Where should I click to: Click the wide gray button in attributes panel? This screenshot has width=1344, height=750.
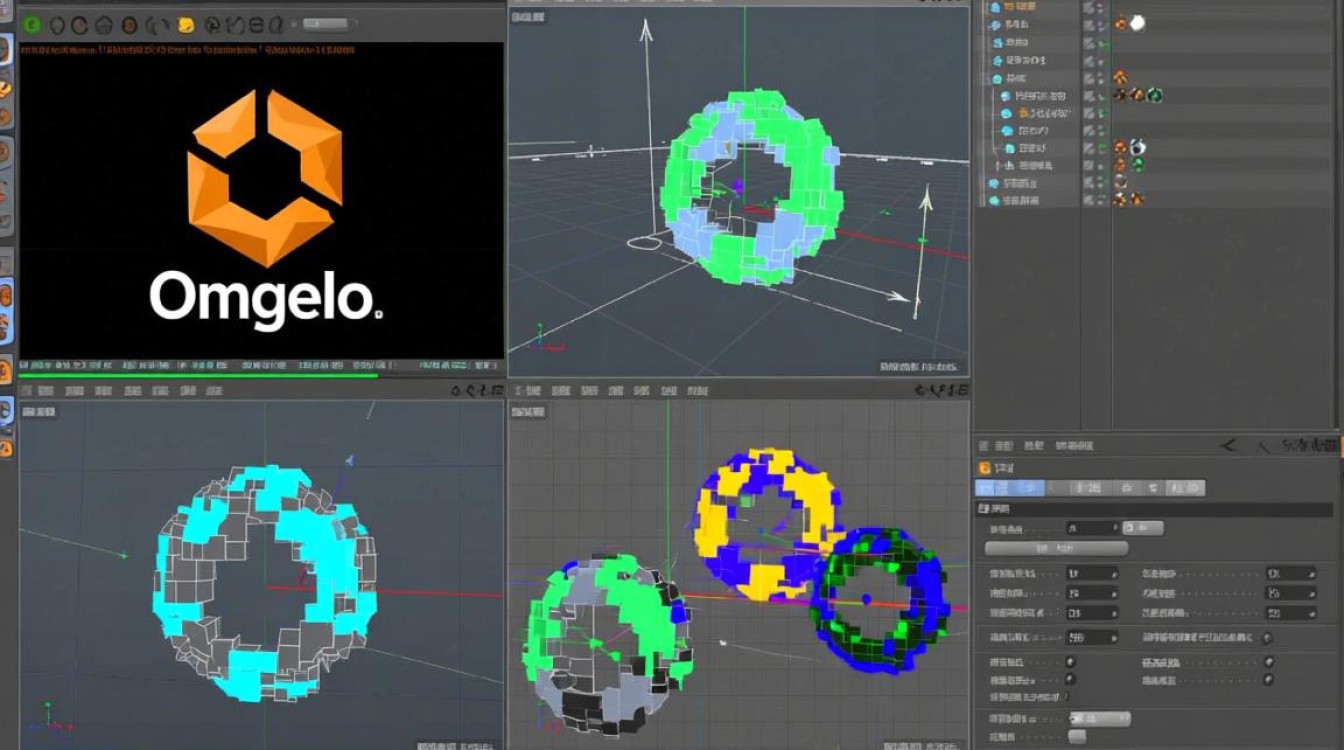1056,549
